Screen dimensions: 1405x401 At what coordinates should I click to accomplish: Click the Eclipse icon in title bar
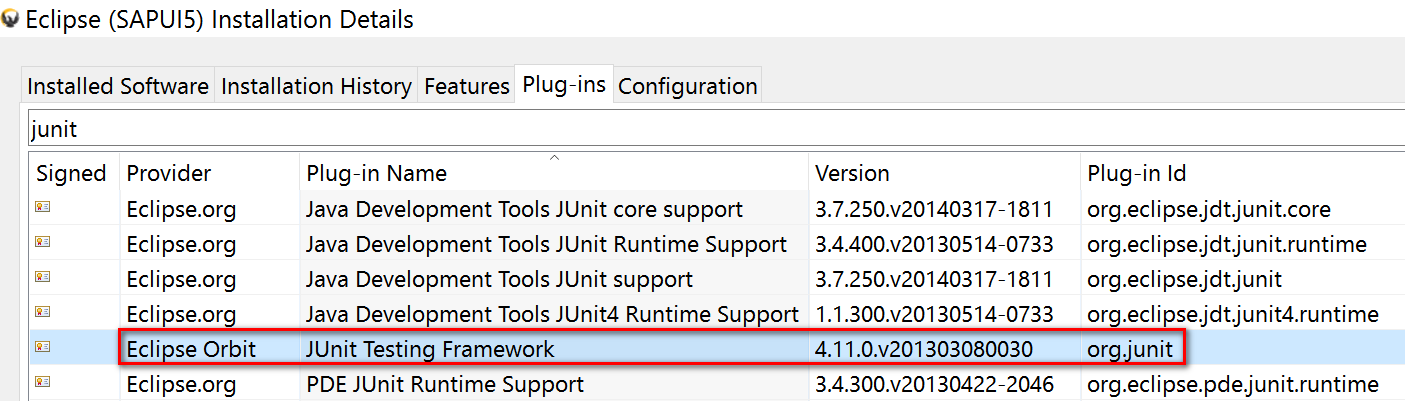point(11,19)
